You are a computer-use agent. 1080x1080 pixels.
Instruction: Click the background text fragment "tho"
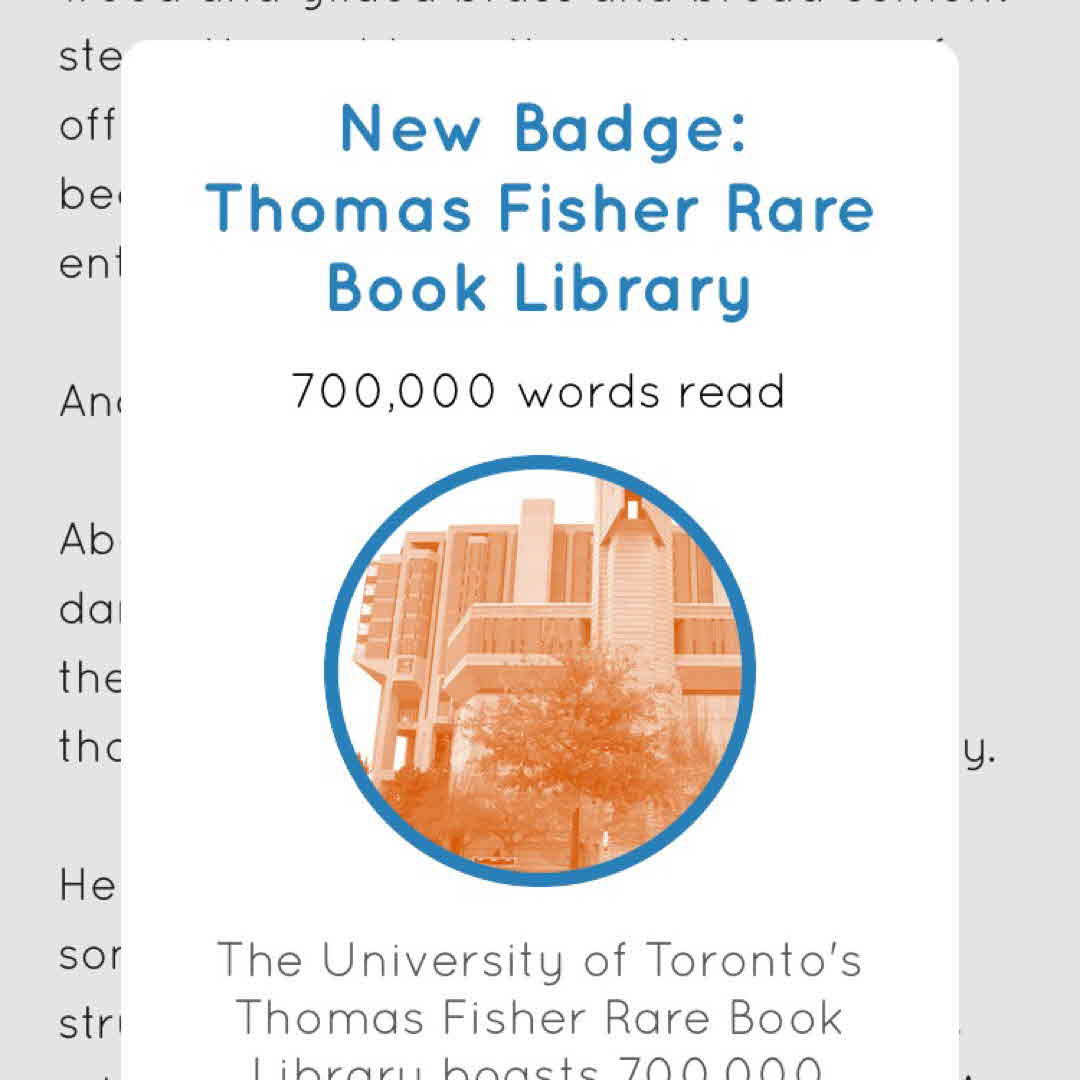(90, 748)
